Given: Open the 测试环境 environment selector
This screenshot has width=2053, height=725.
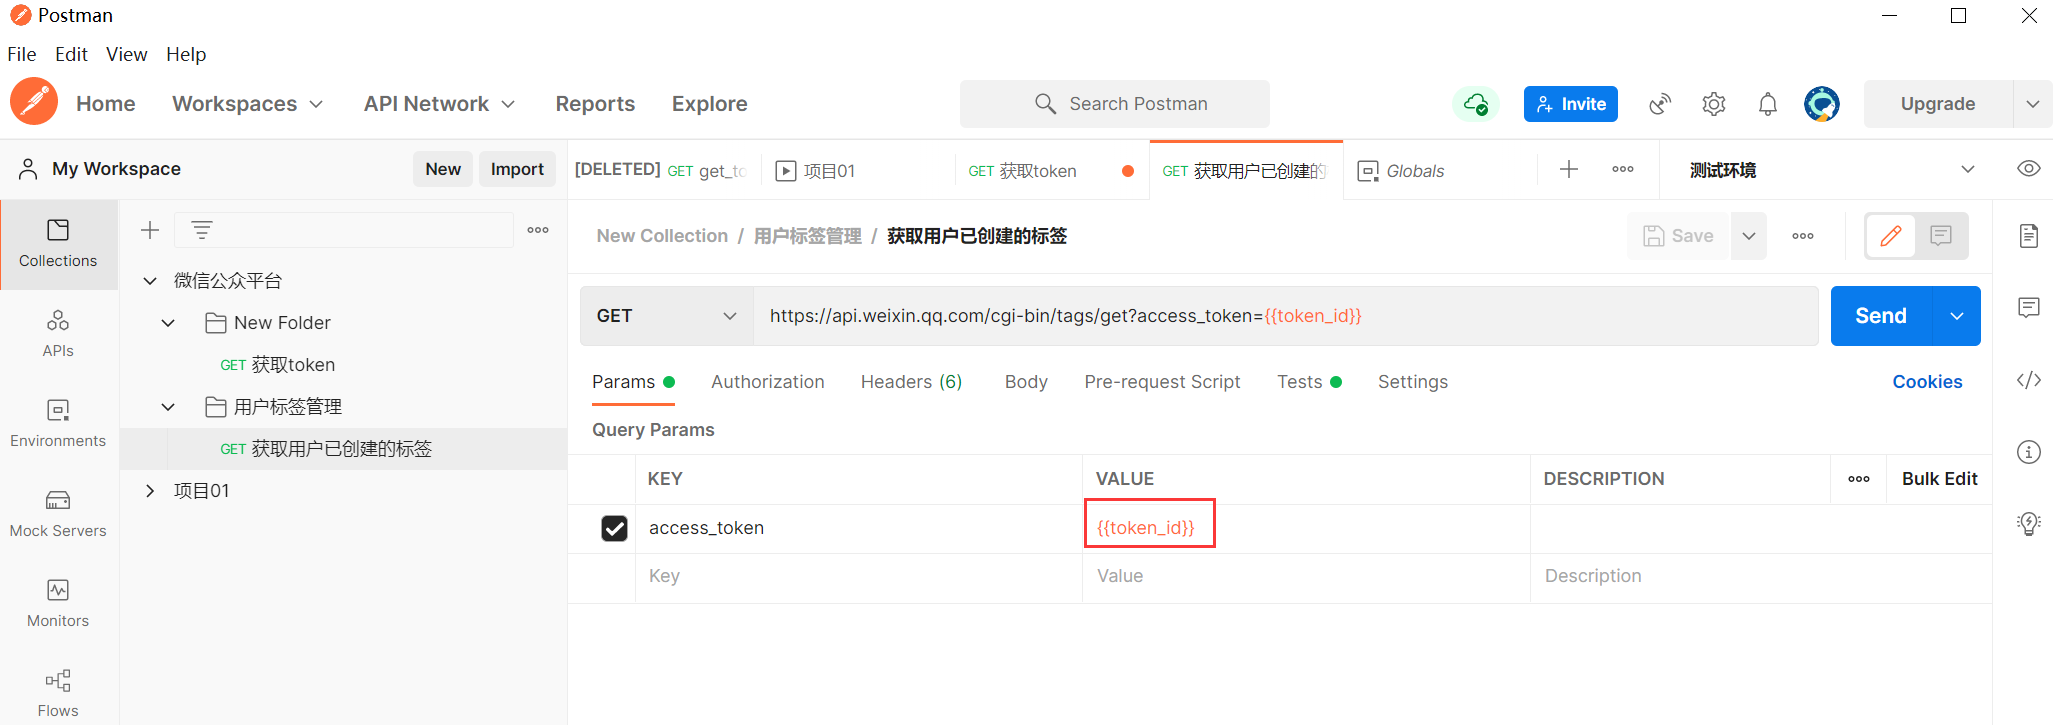Looking at the screenshot, I should tap(1832, 170).
